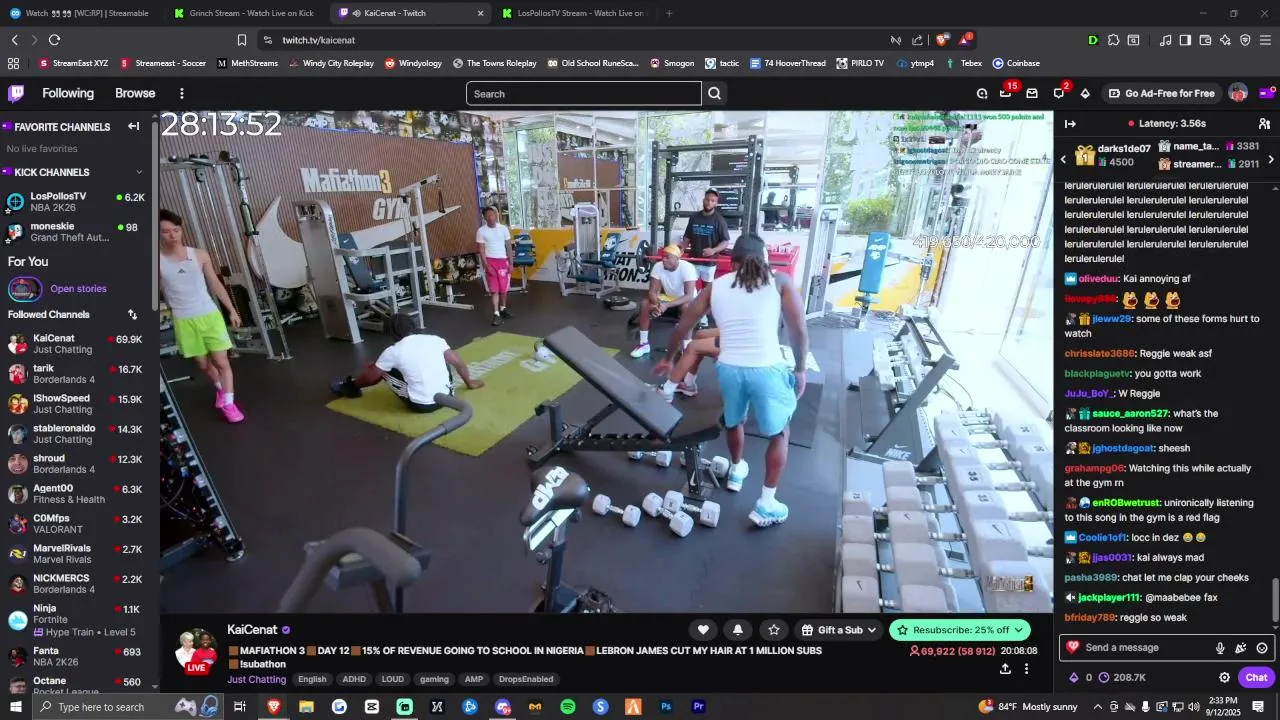Open the Just Chatting category link
This screenshot has height=720, width=1280.
click(257, 679)
